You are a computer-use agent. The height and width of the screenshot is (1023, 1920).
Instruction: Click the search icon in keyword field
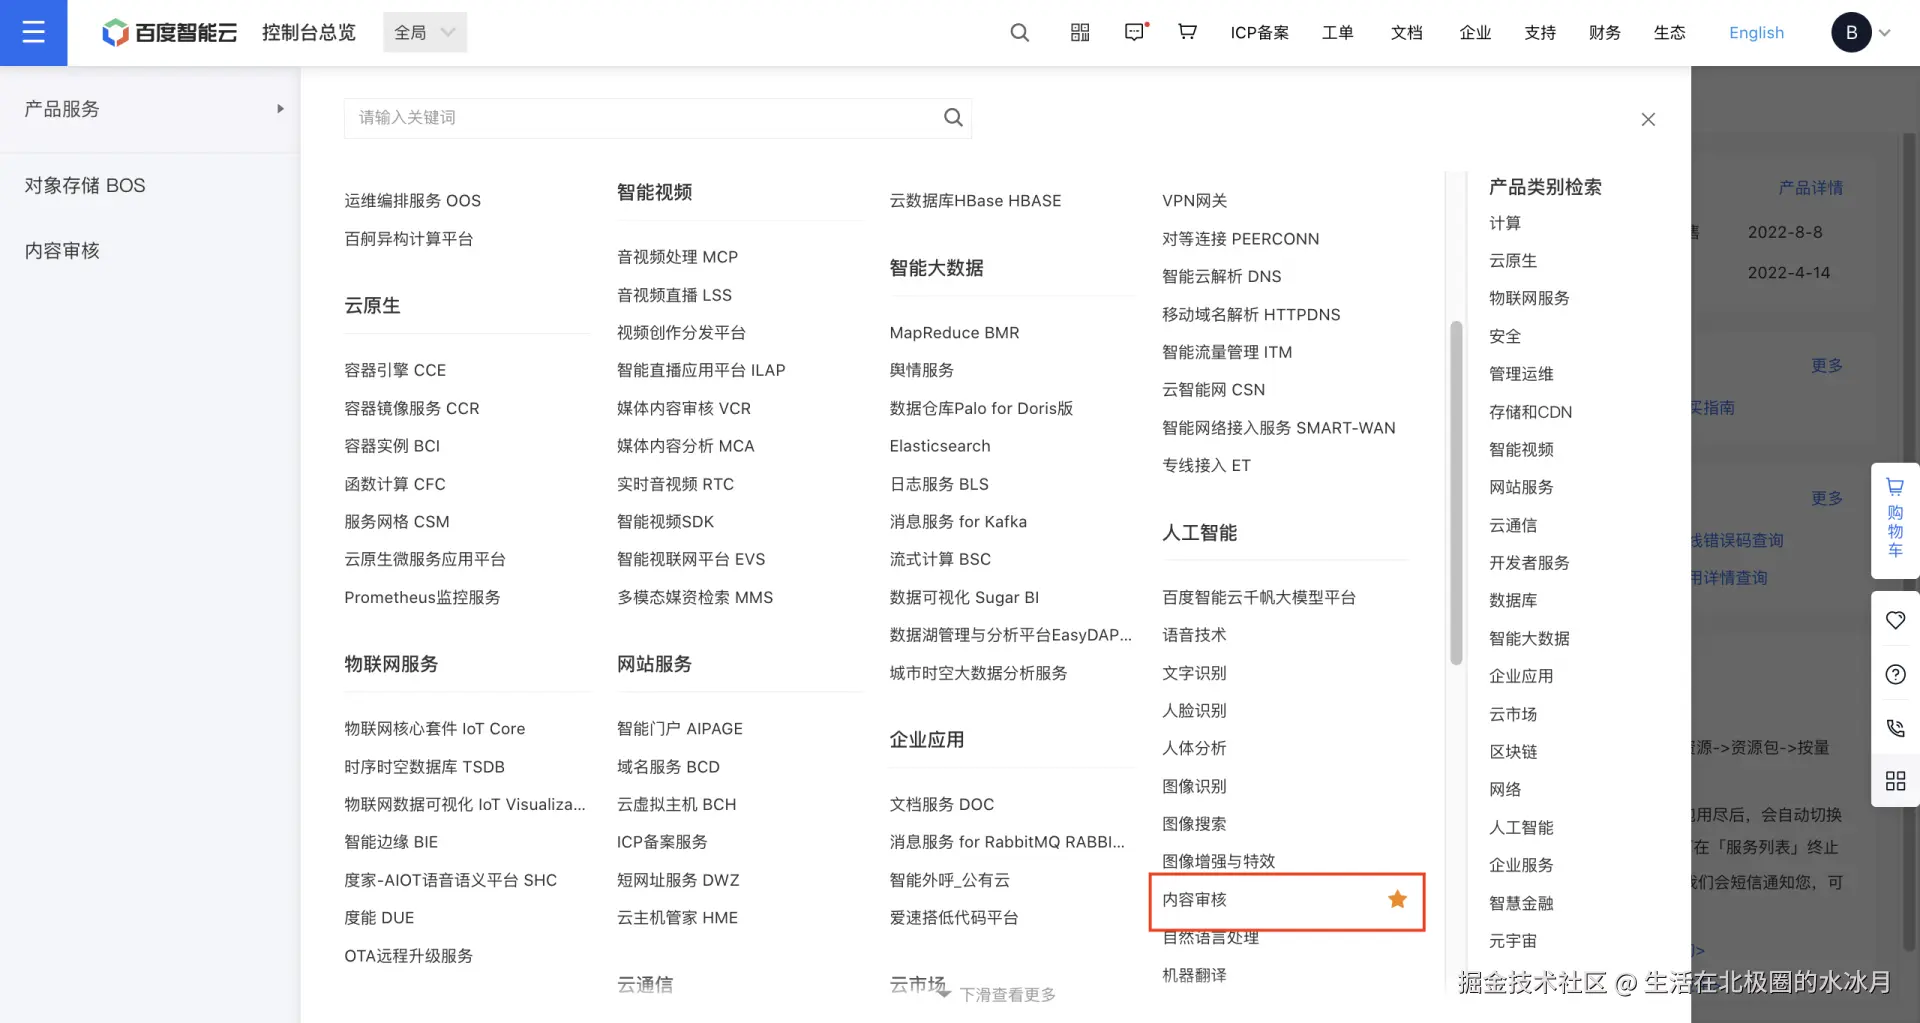[953, 118]
